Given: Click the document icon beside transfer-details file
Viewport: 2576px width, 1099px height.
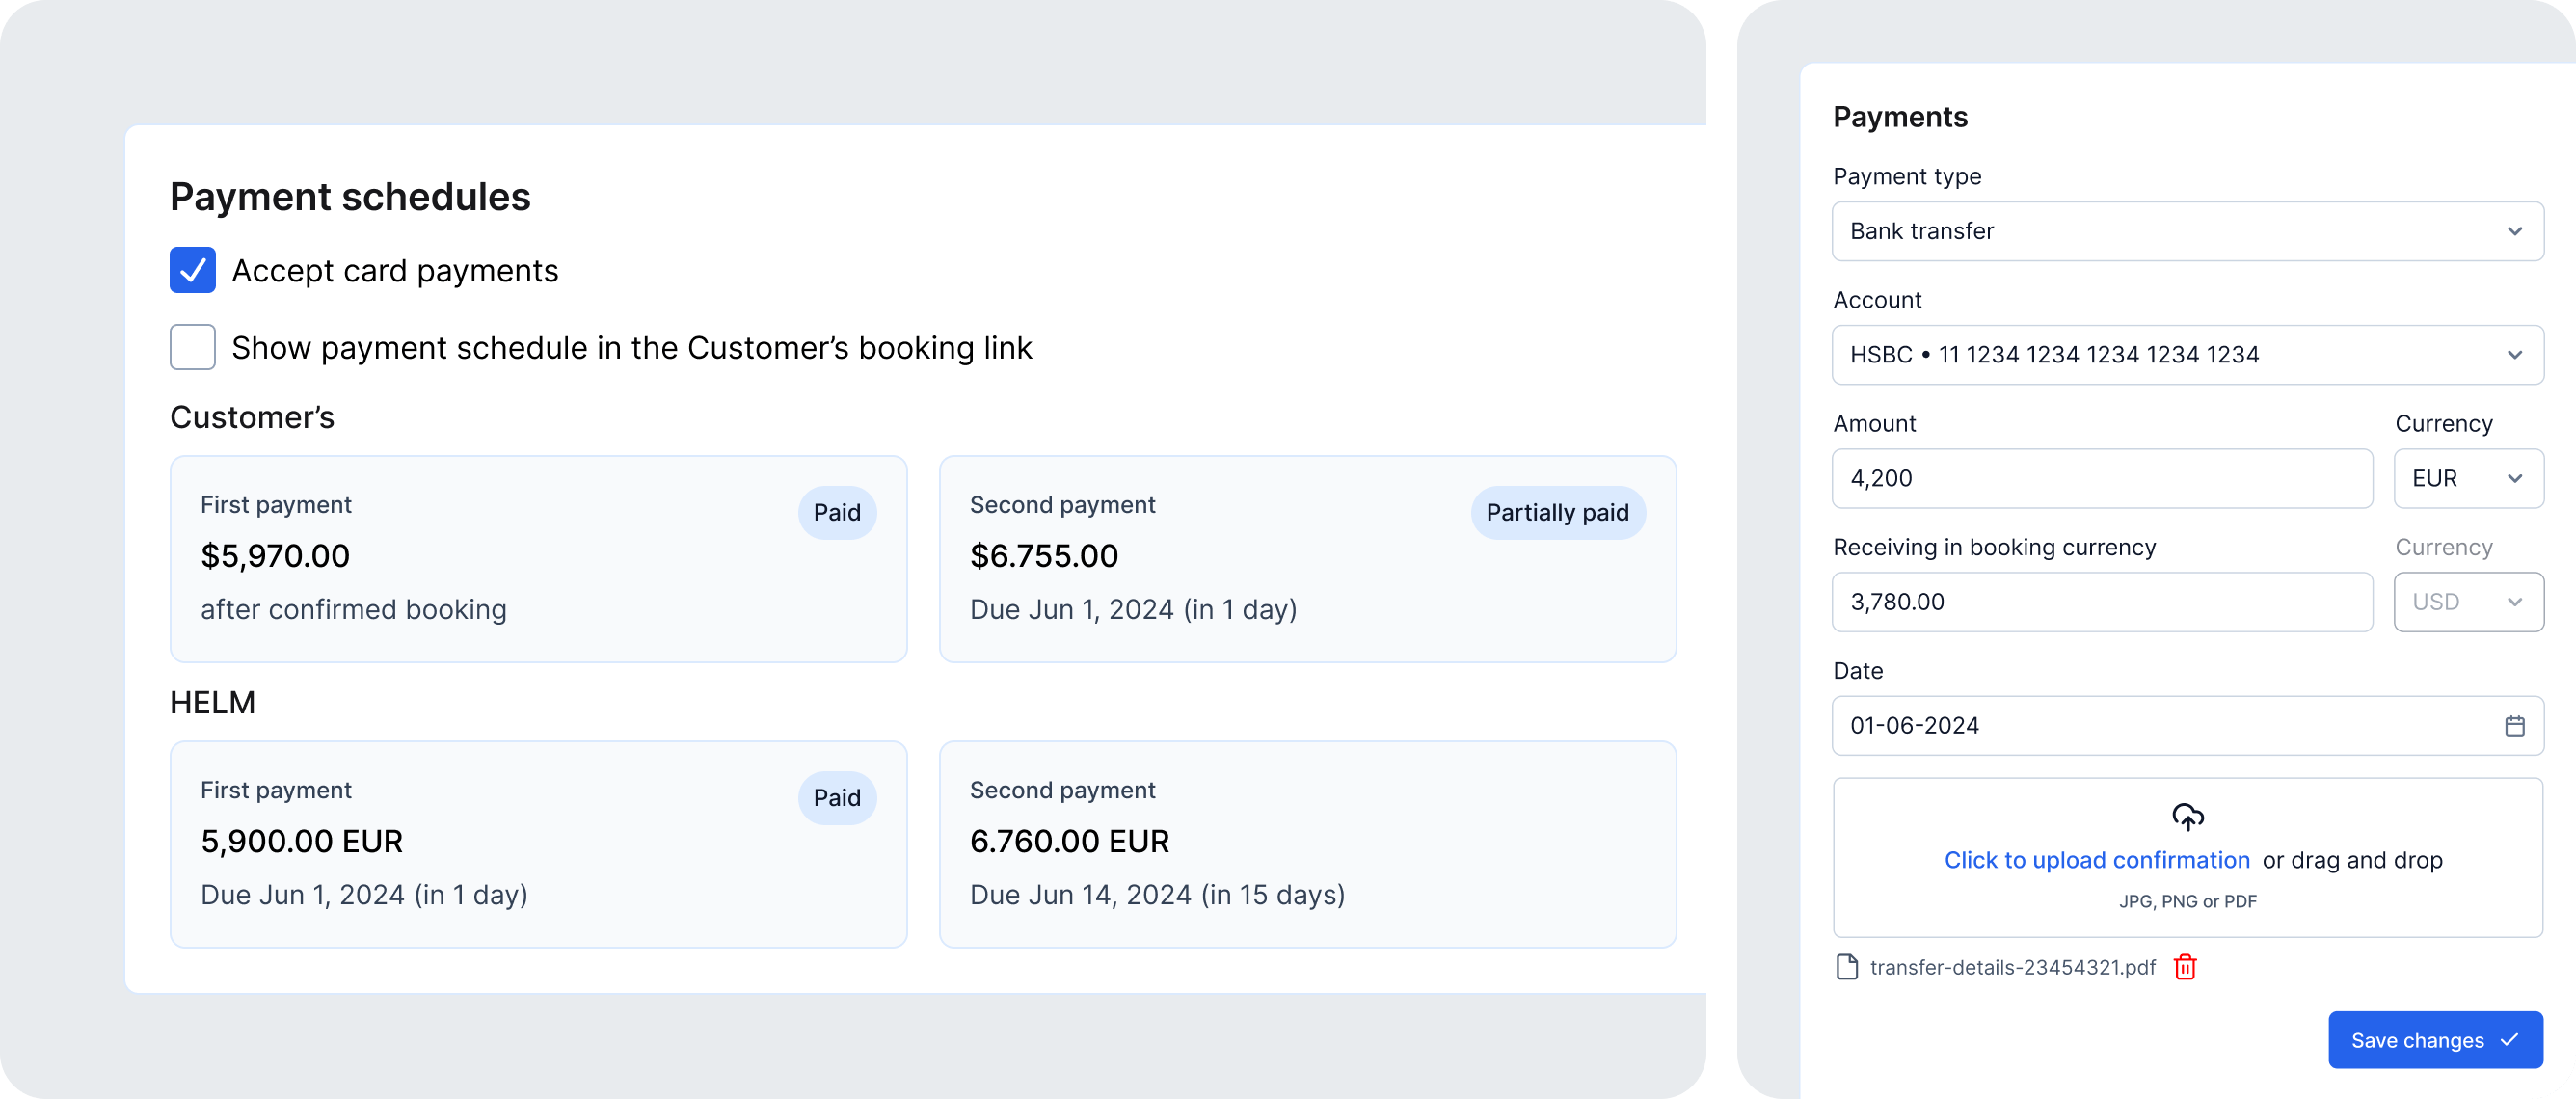Looking at the screenshot, I should (1847, 967).
